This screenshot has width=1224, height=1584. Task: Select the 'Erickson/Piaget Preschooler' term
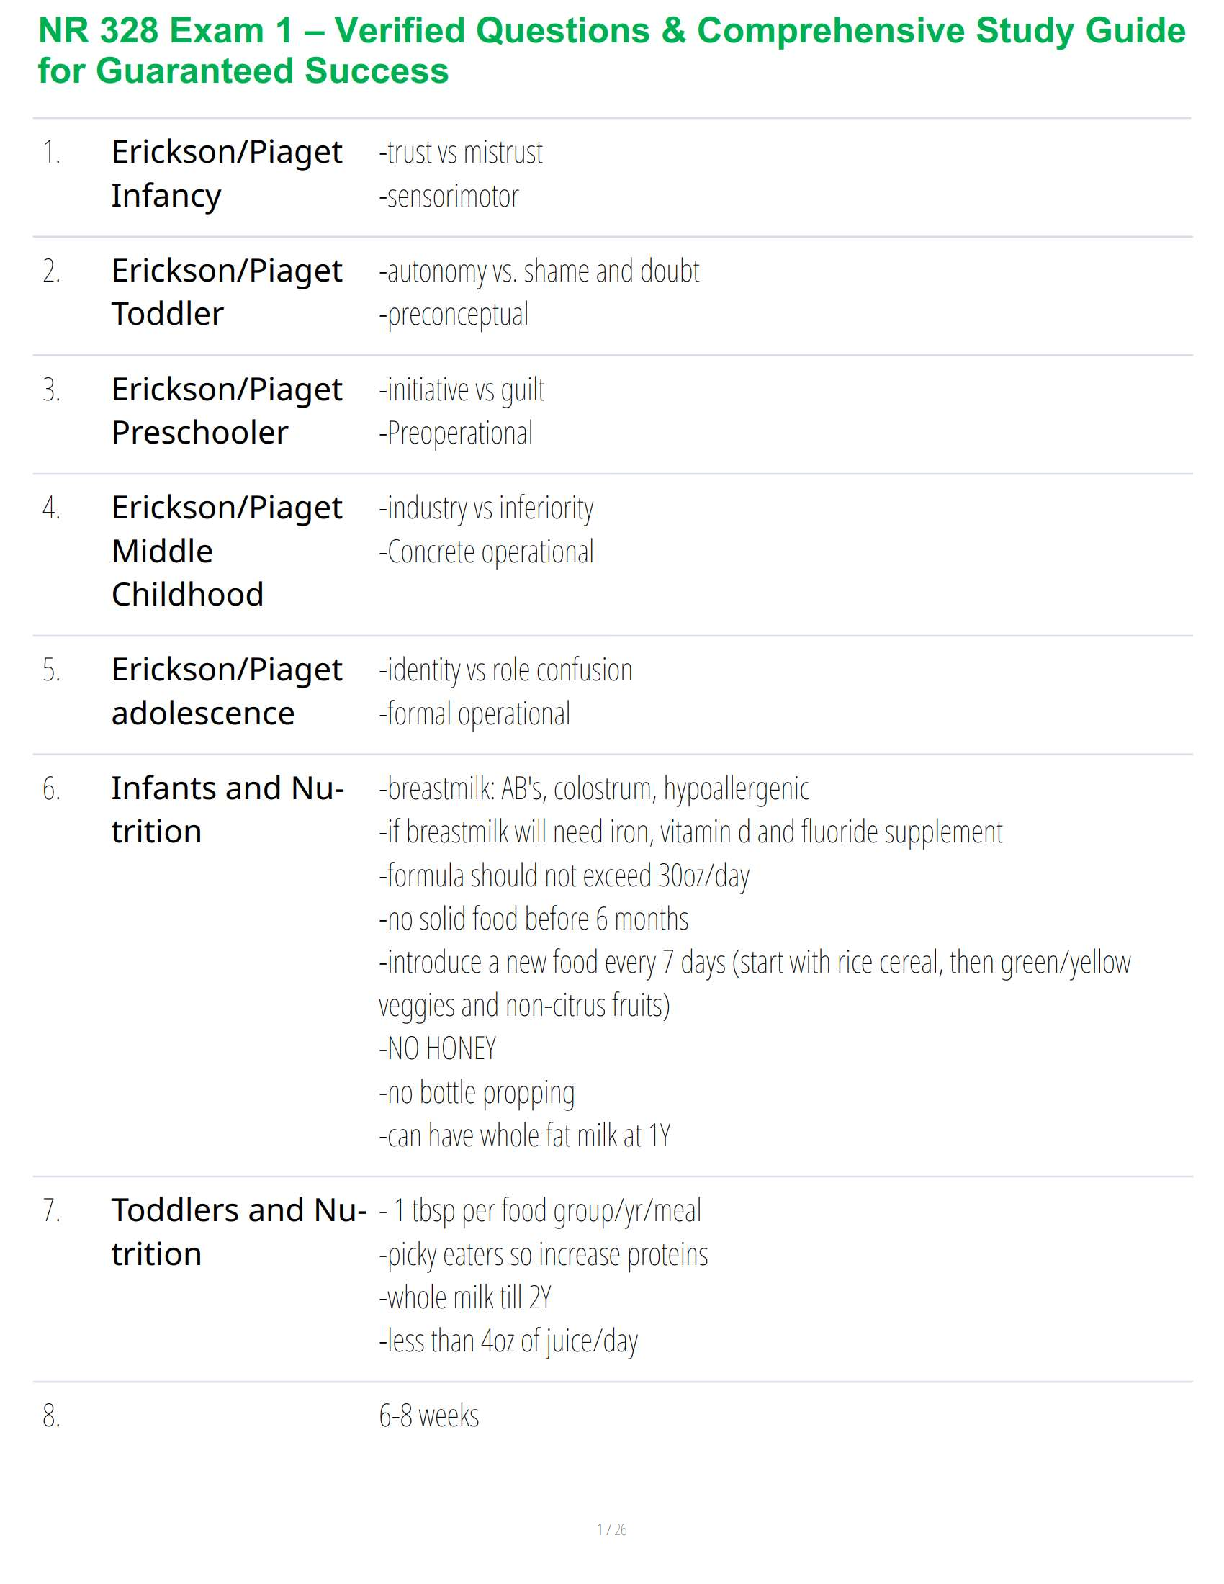coord(226,411)
